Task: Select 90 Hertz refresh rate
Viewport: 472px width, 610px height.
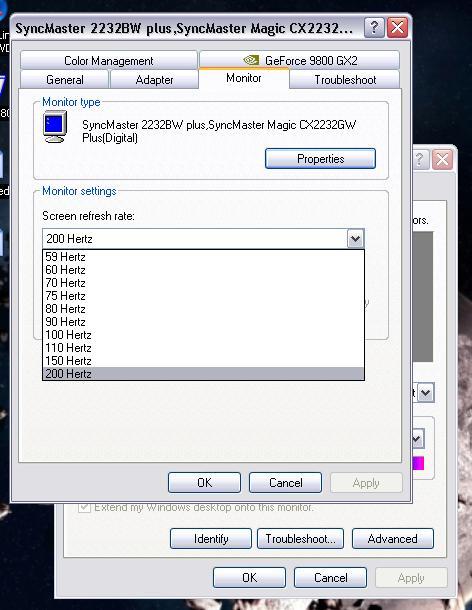Action: pyautogui.click(x=203, y=322)
